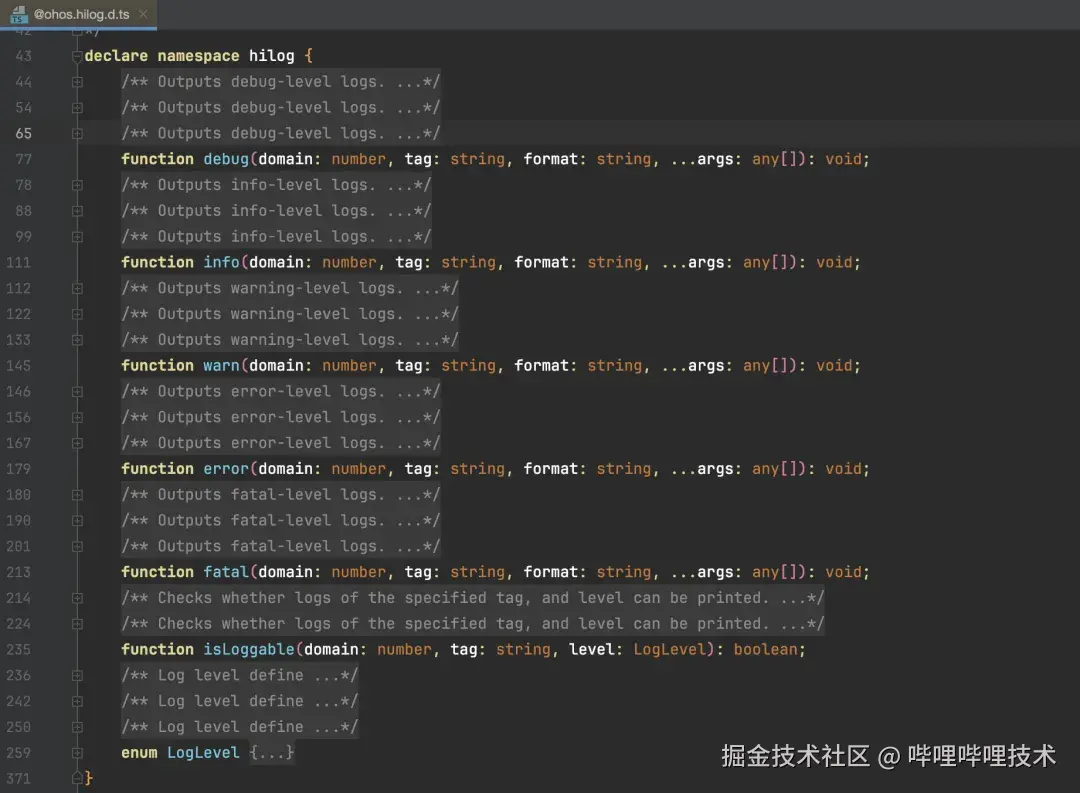Expand the folded warning-level comment at line 133
Viewport: 1080px width, 793px height.
pos(77,340)
